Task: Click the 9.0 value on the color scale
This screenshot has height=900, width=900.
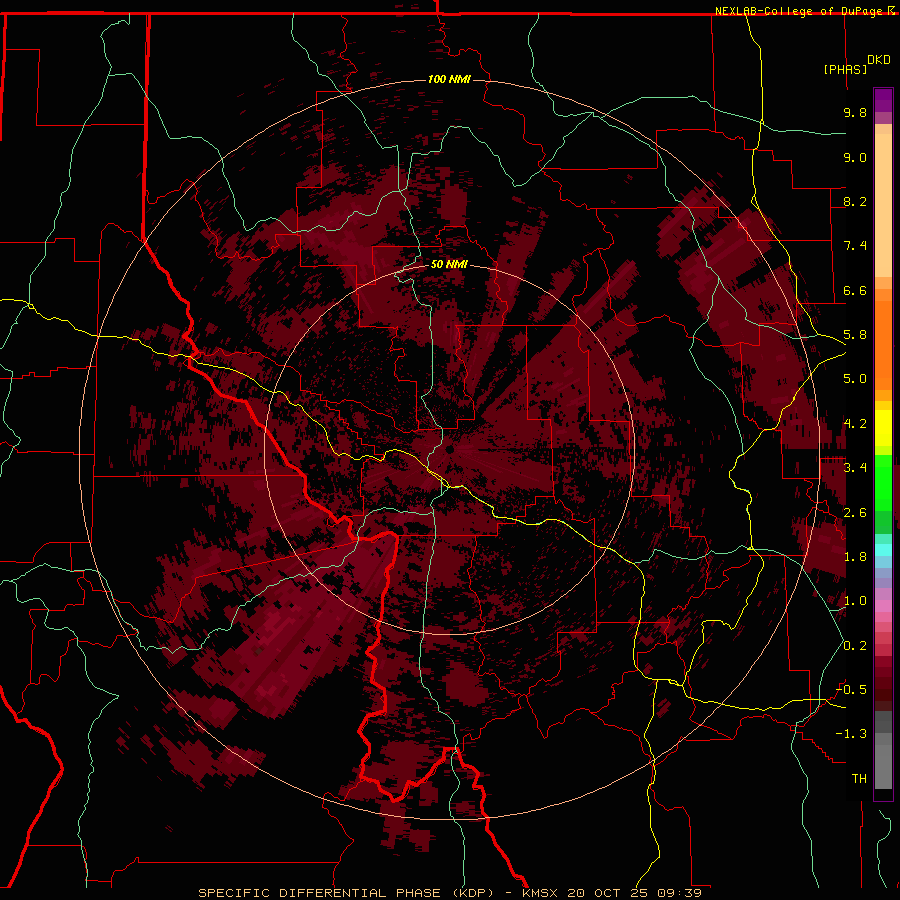Action: pos(855,157)
